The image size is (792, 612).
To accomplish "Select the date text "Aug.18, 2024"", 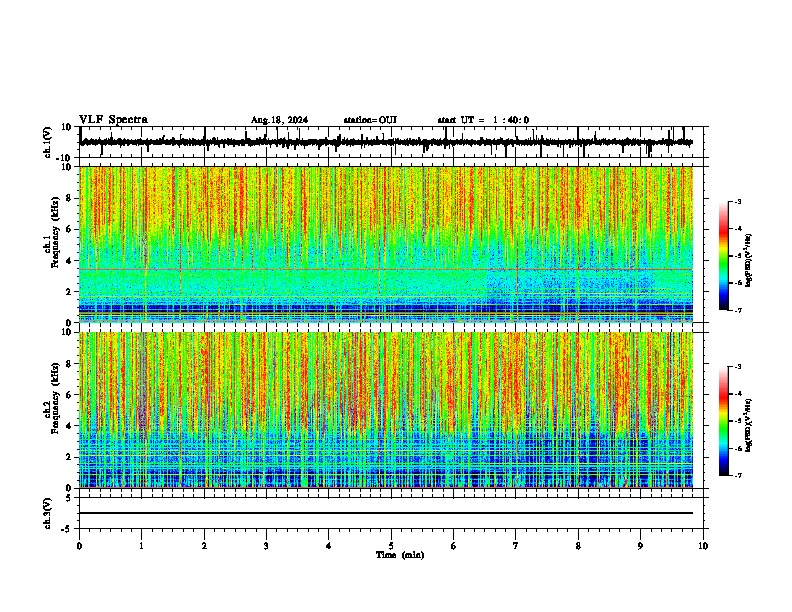I will click(x=279, y=120).
